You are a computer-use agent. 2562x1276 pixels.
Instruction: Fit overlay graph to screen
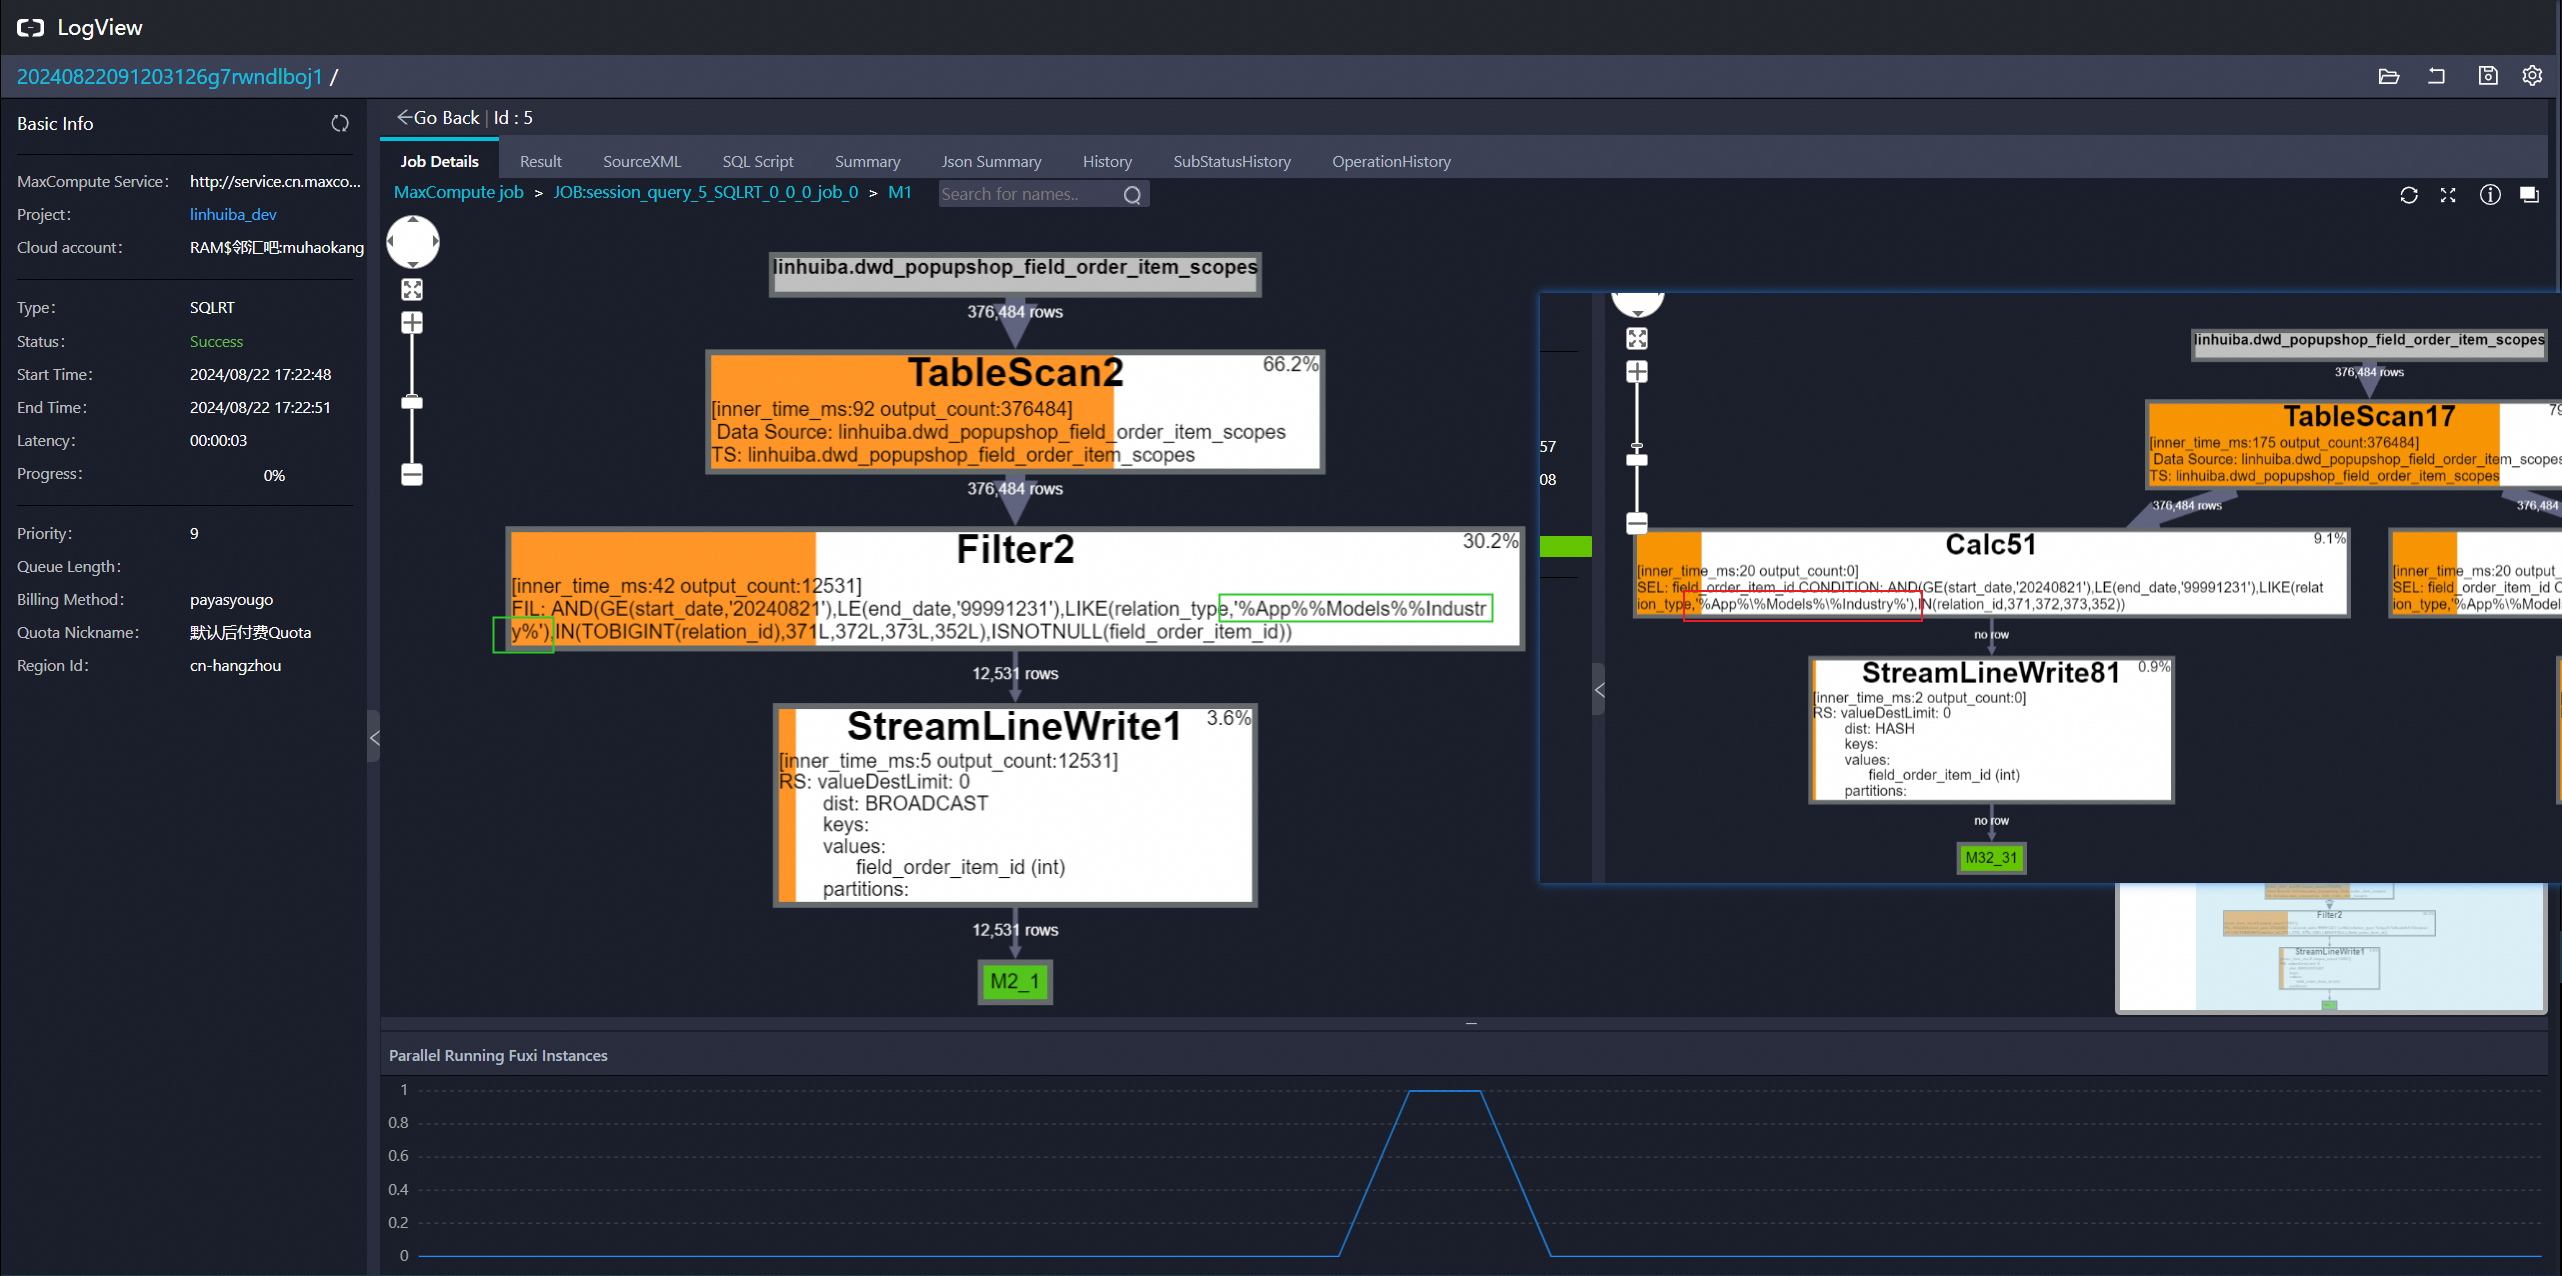pos(1637,339)
